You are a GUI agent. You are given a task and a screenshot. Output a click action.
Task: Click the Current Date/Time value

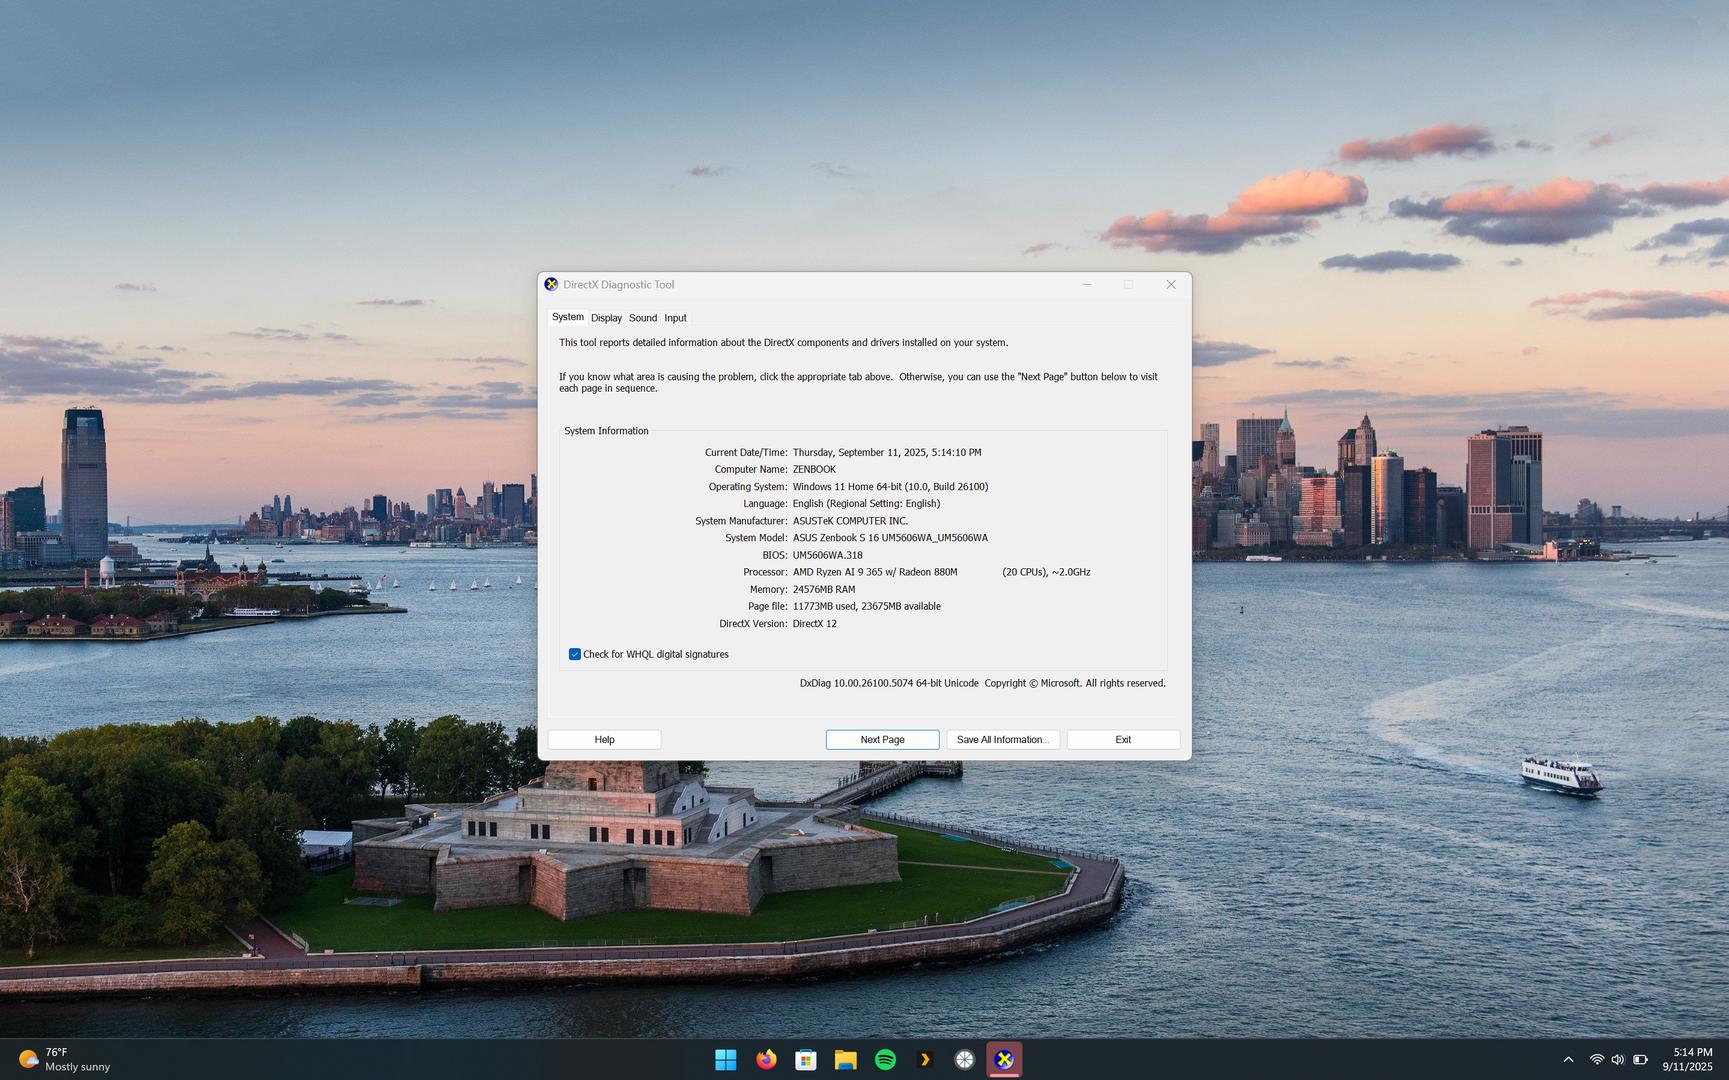[x=887, y=452]
